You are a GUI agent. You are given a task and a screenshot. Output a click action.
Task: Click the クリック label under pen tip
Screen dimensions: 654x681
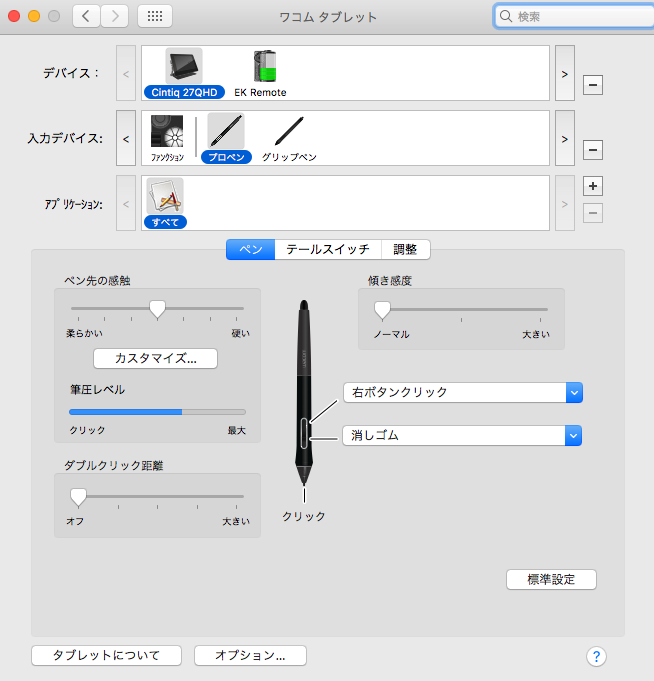click(304, 516)
